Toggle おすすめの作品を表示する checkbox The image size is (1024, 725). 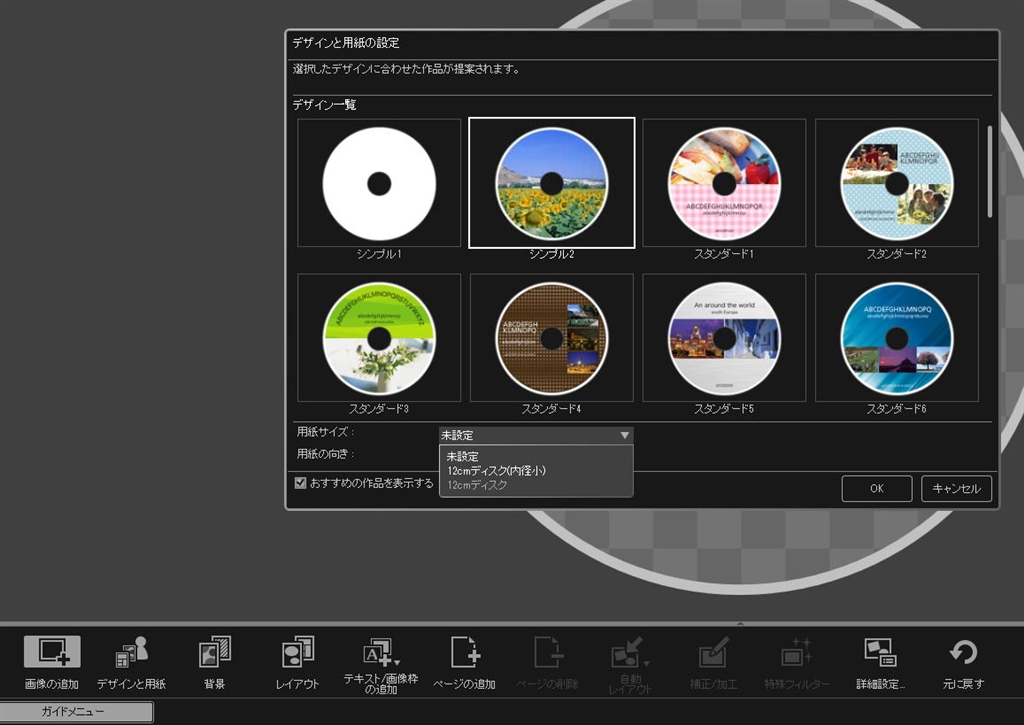pyautogui.click(x=300, y=483)
